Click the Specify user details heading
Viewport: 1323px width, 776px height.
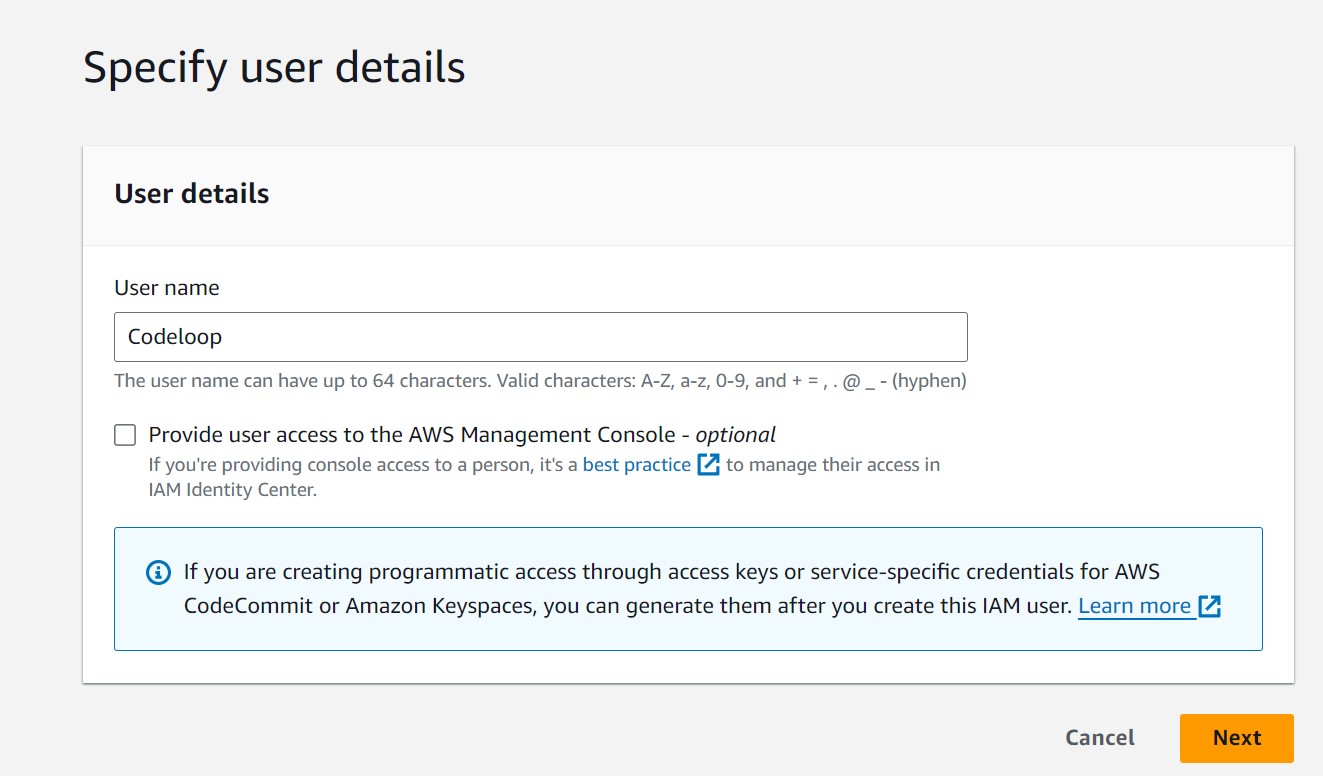click(x=274, y=68)
